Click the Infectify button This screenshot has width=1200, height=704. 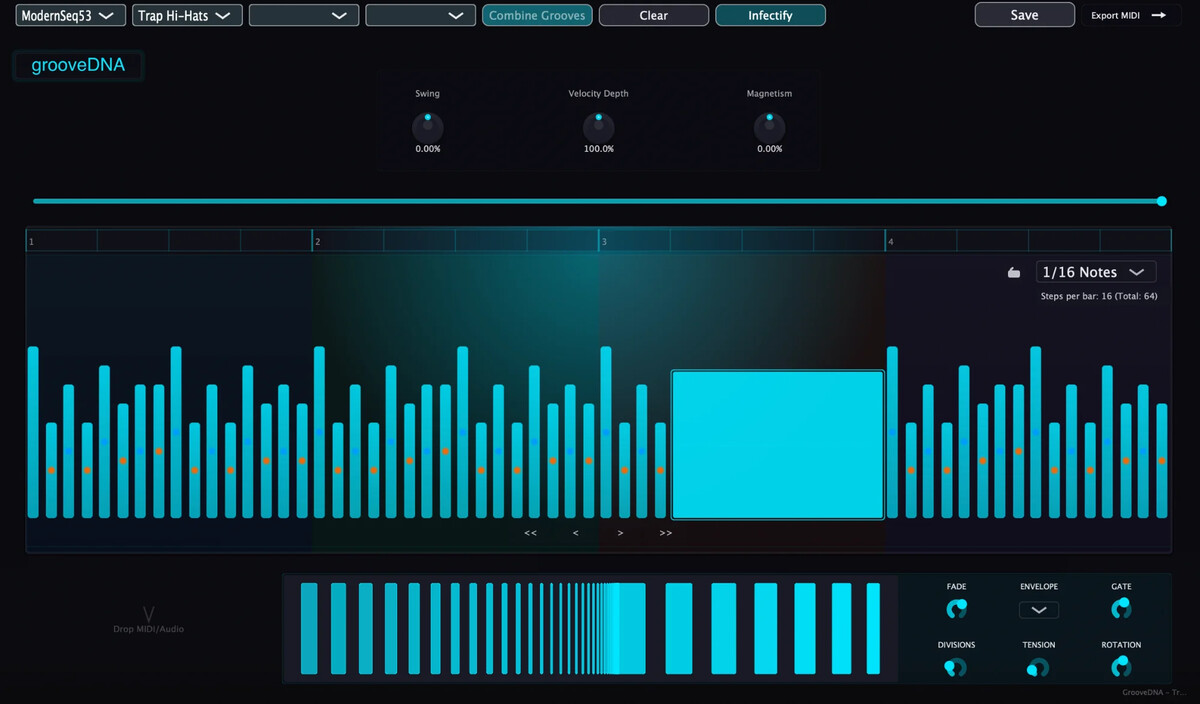click(770, 15)
